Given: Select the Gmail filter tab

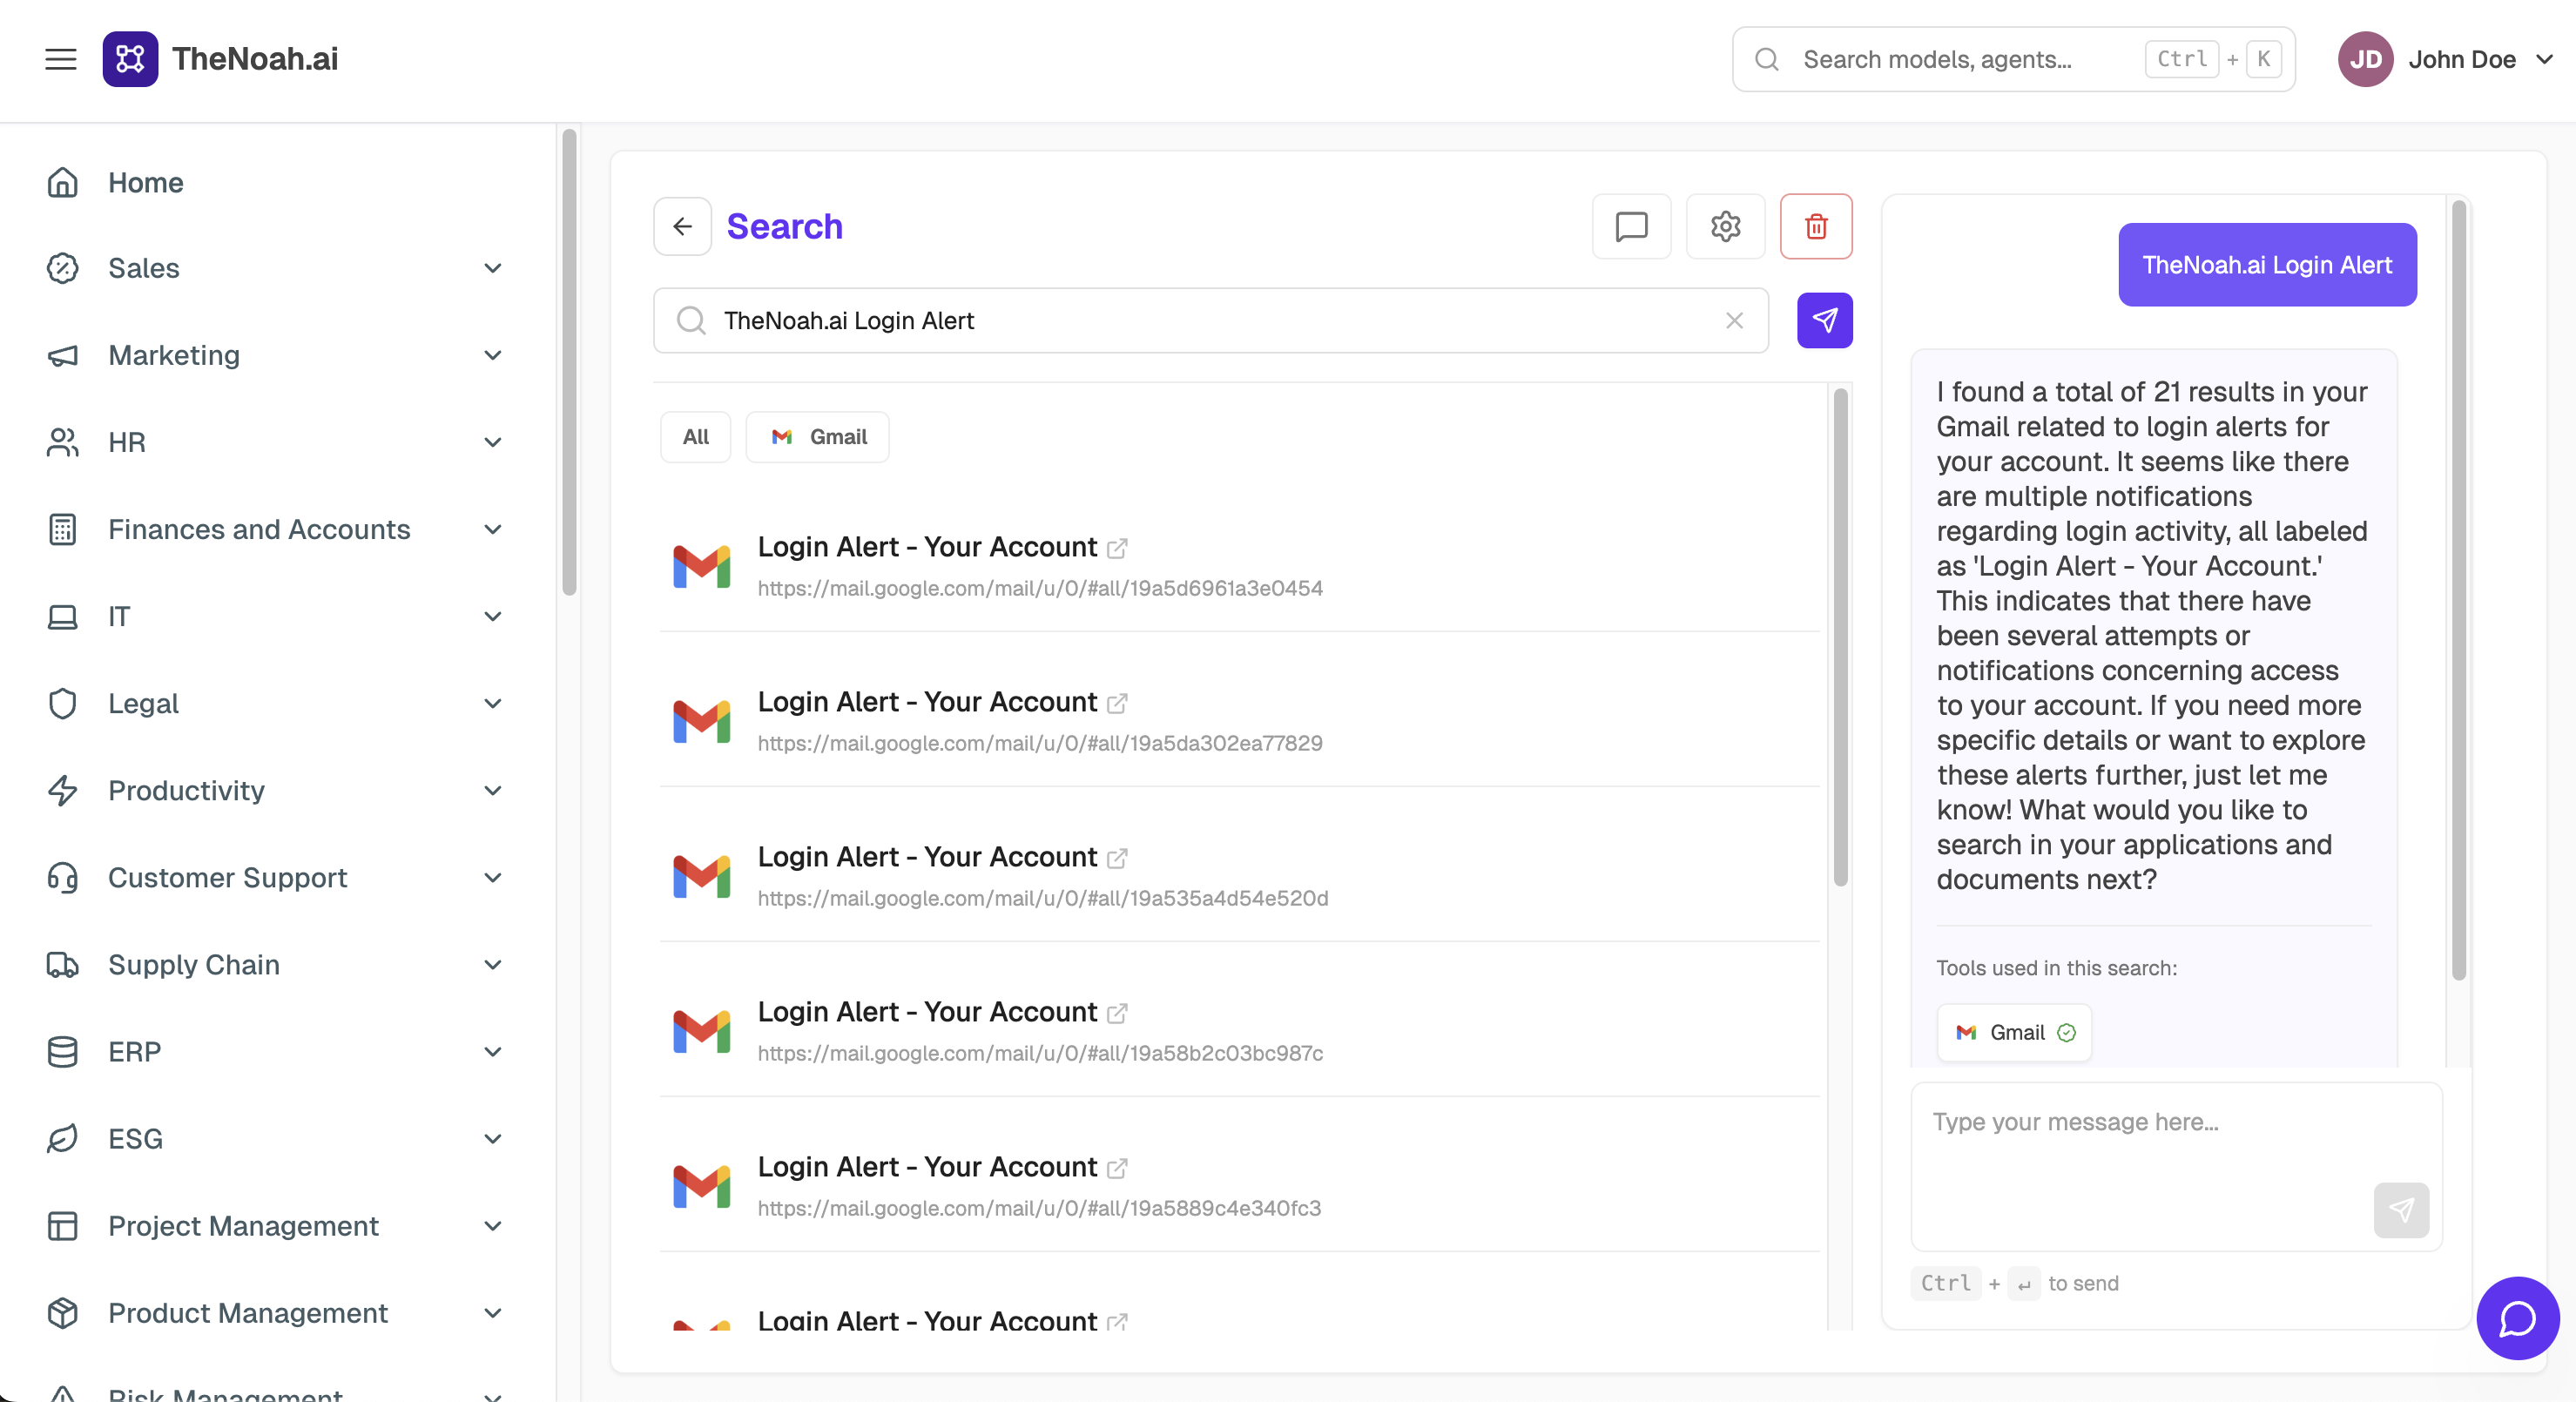Looking at the screenshot, I should coord(818,437).
